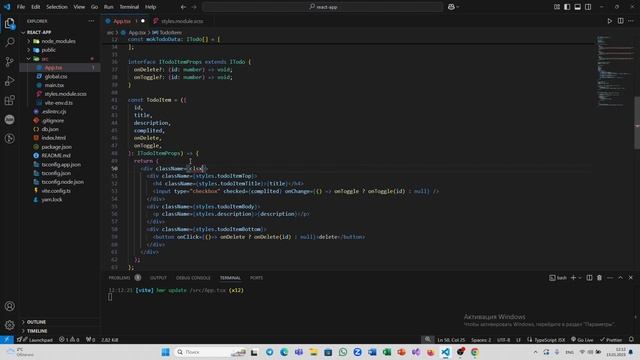This screenshot has height=360, width=640.
Task: Click the code minimap preview
Action: pos(614,71)
